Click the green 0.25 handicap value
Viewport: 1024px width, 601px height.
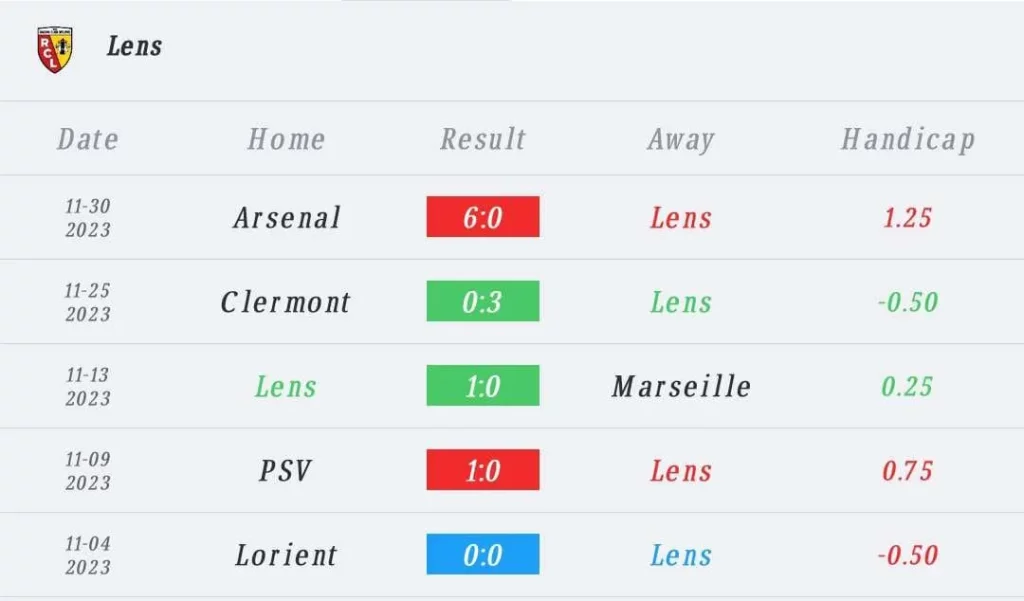click(907, 386)
